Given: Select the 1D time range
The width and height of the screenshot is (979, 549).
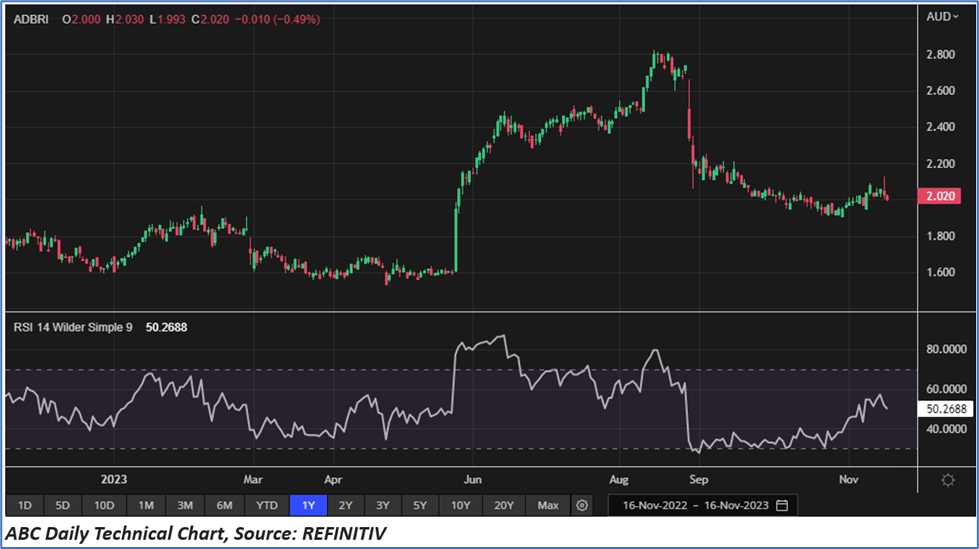Looking at the screenshot, I should [x=25, y=505].
